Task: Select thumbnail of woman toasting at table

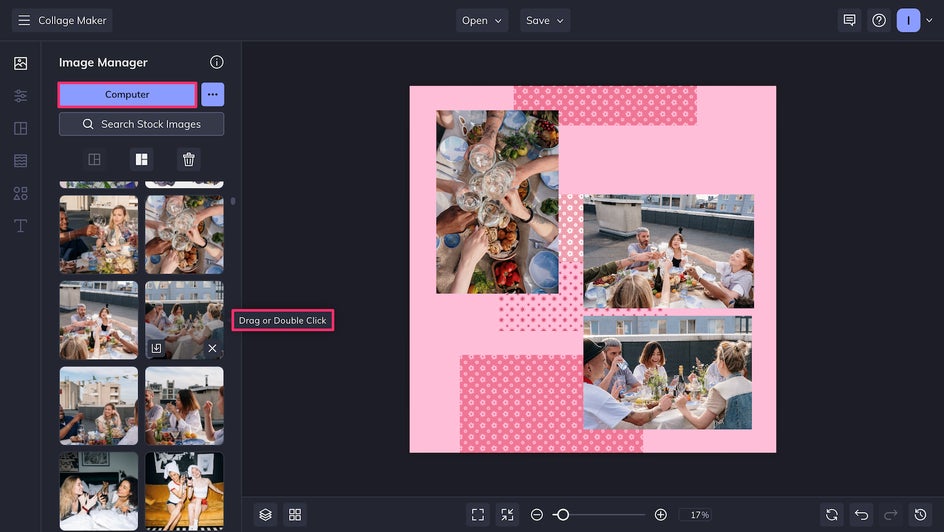Action: click(x=99, y=235)
